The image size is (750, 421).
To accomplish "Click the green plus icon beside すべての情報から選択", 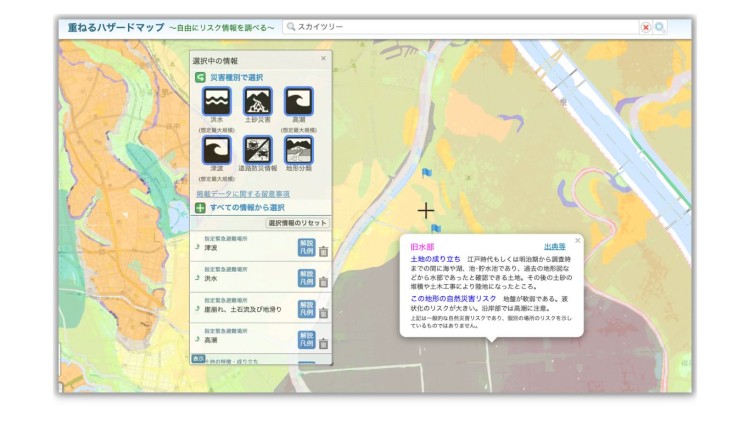I will point(200,208).
